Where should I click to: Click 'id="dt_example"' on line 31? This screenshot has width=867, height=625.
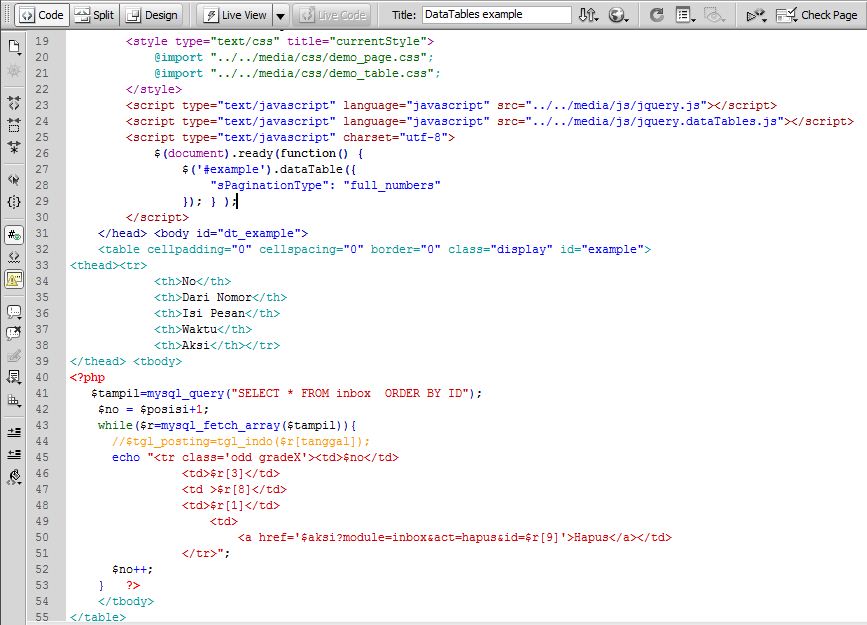click(248, 233)
